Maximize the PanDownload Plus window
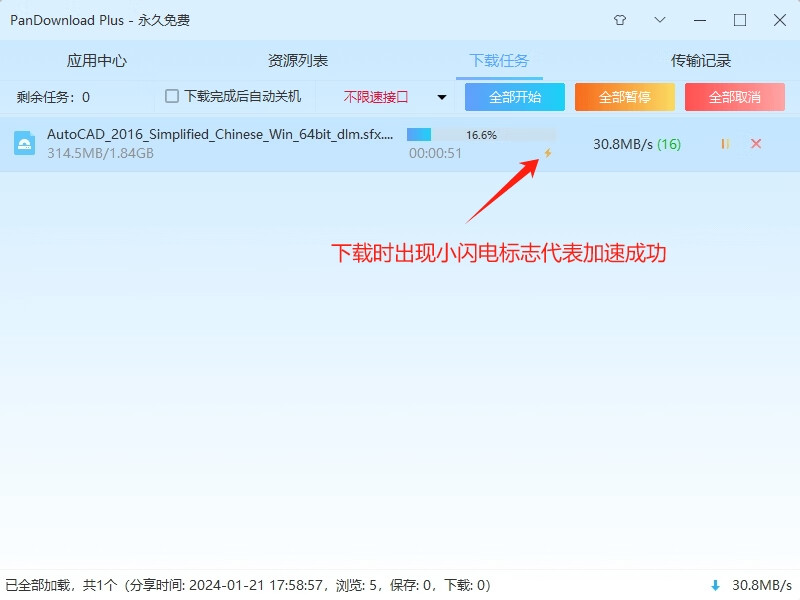Image resolution: width=800 pixels, height=600 pixels. pos(740,20)
